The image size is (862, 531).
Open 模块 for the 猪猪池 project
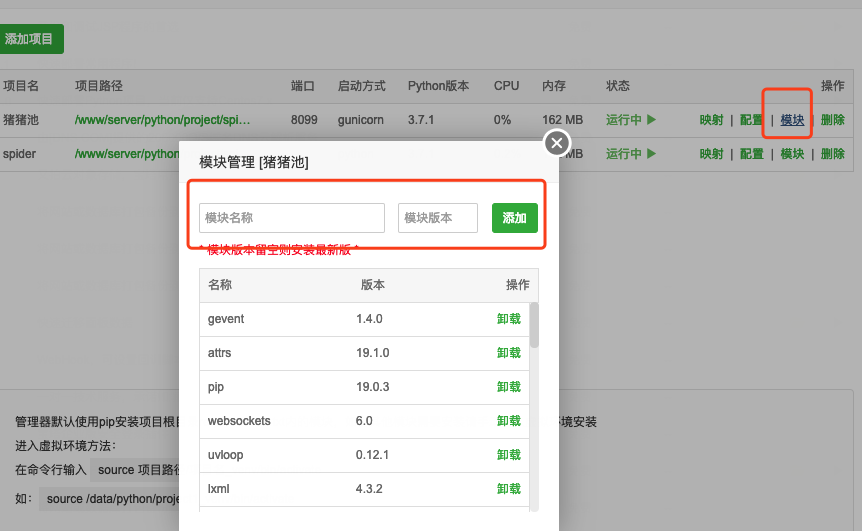792,120
